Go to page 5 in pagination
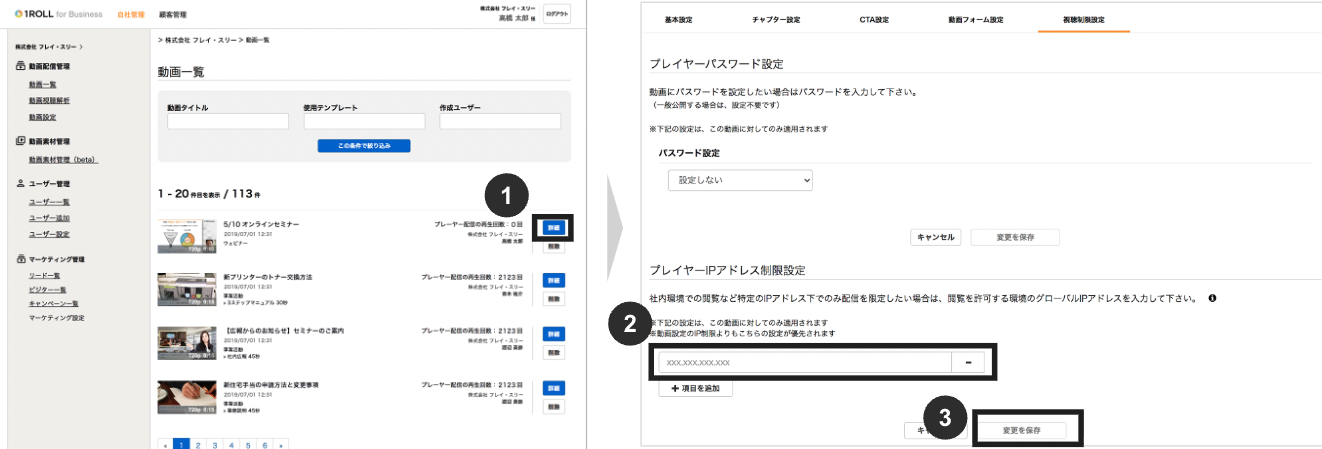This screenshot has height=449, width=1322. tap(248, 444)
